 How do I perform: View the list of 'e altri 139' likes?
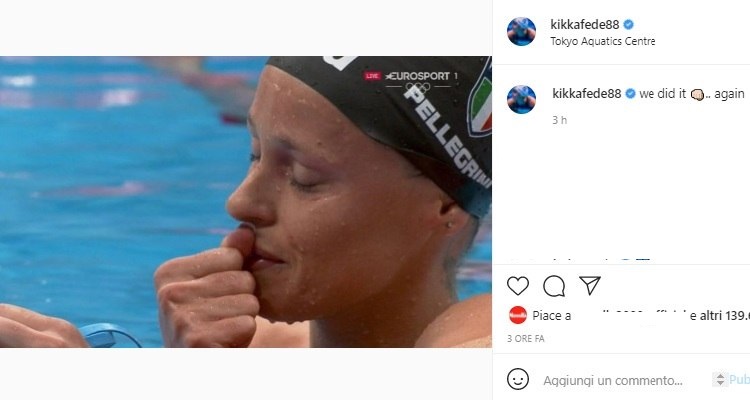click(719, 315)
